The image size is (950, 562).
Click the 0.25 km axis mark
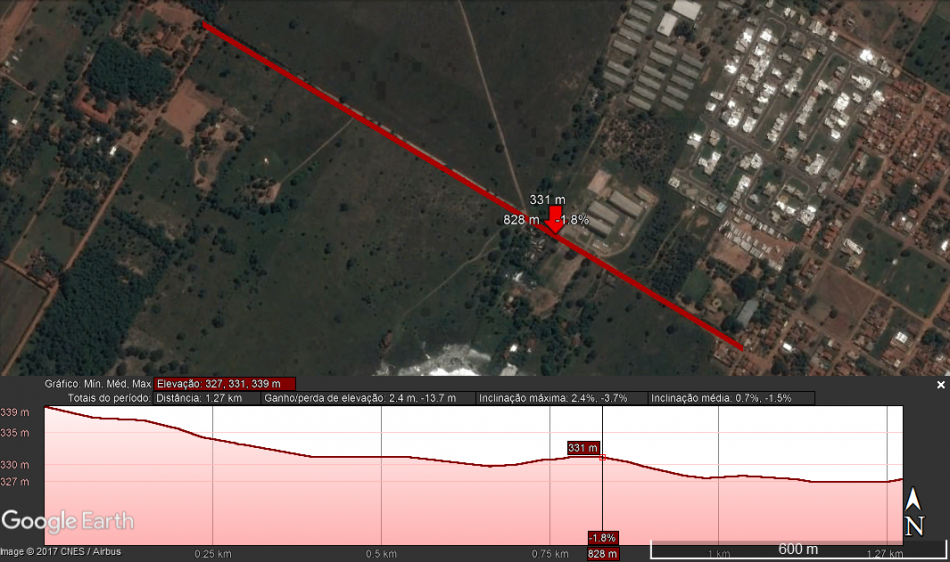pos(212,554)
